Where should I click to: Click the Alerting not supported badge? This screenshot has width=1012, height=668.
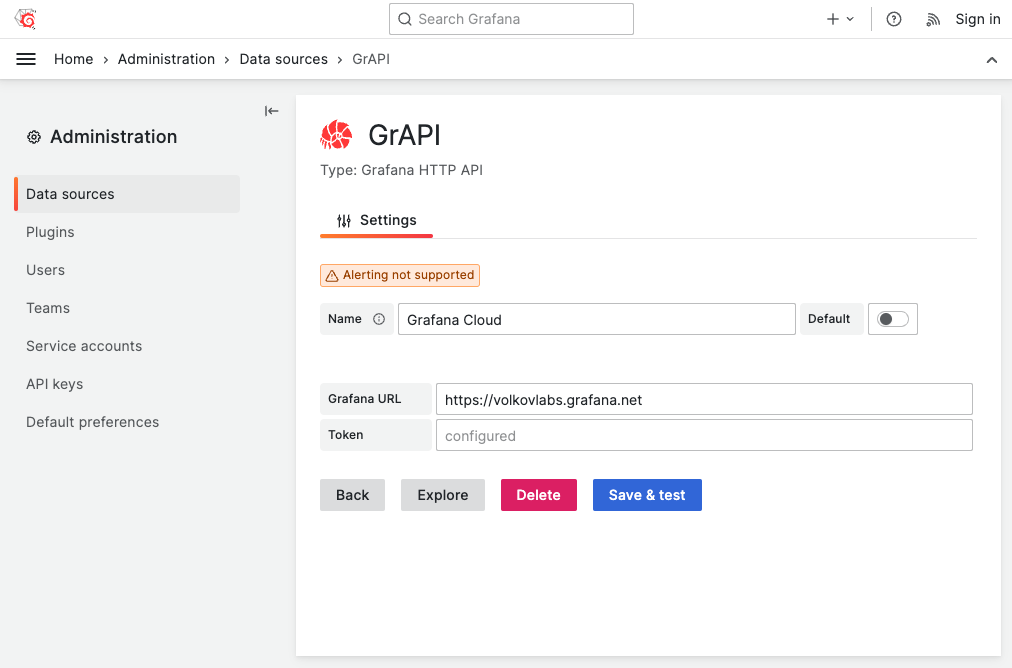coord(400,276)
